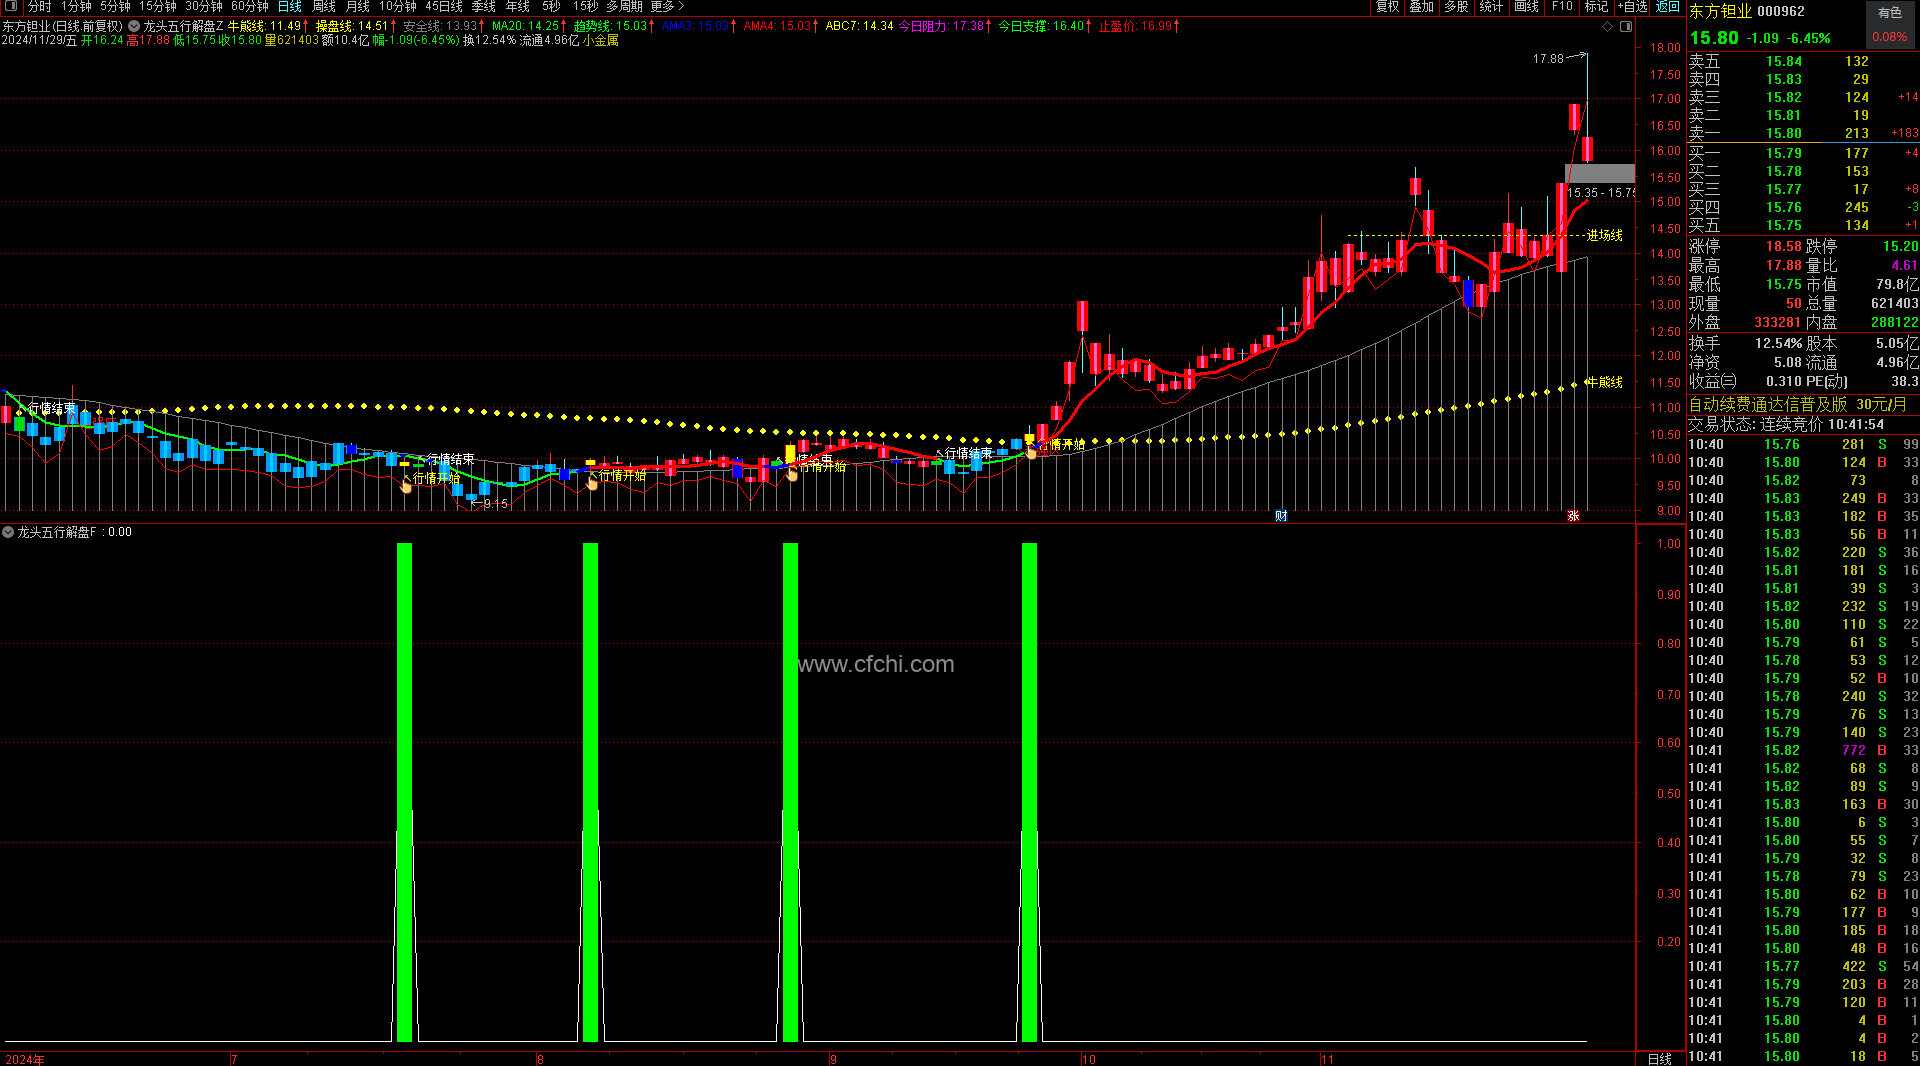The height and width of the screenshot is (1066, 1920).
Task: Select the 15分钟 timeframe
Action: coord(158,7)
